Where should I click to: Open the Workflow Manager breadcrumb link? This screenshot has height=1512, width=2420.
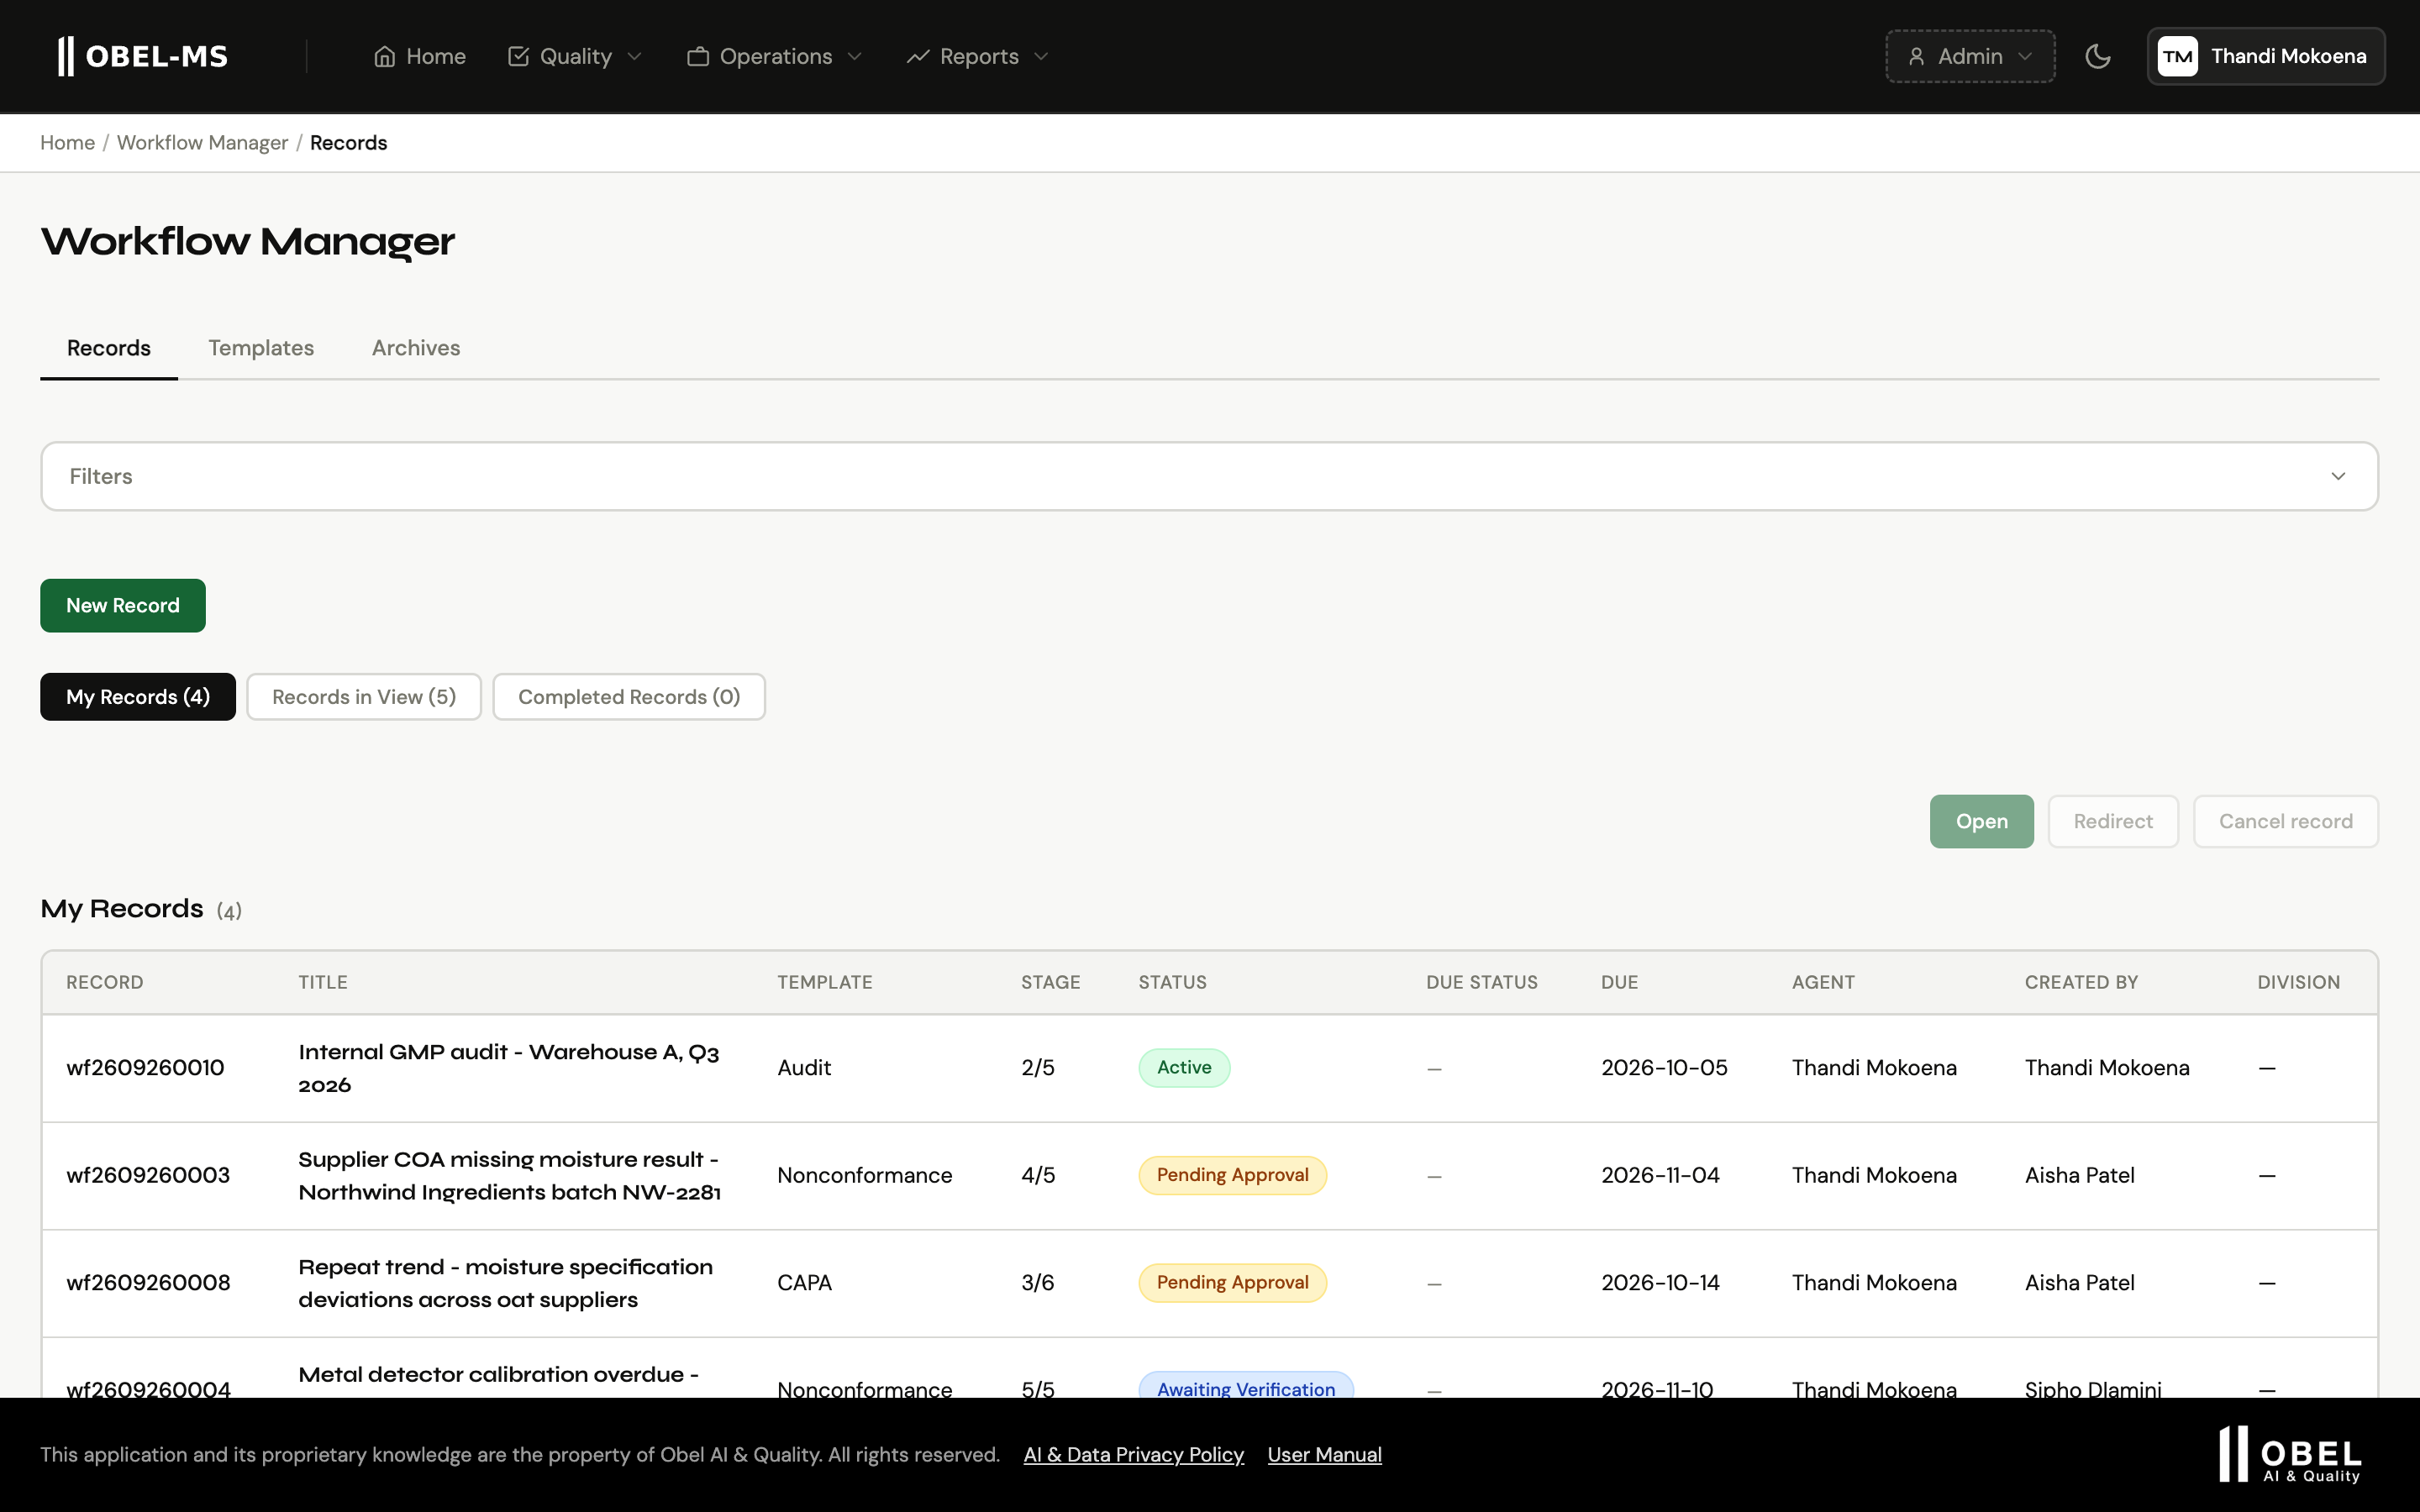(202, 143)
